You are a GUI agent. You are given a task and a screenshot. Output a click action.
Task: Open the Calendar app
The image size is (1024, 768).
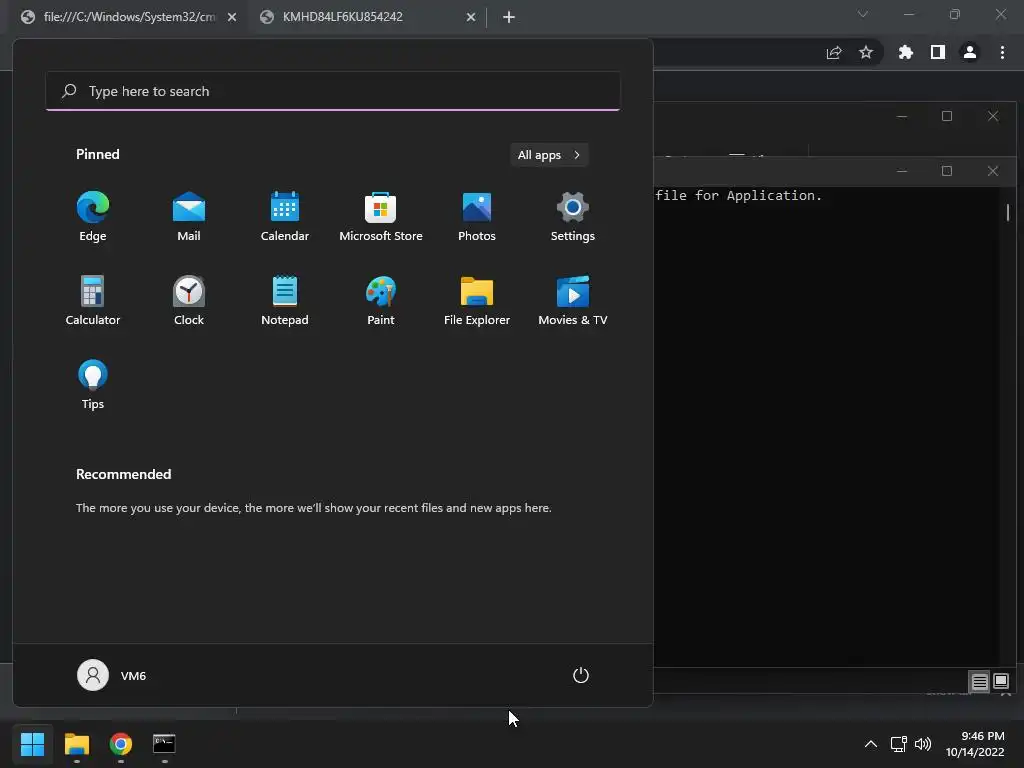pos(285,217)
